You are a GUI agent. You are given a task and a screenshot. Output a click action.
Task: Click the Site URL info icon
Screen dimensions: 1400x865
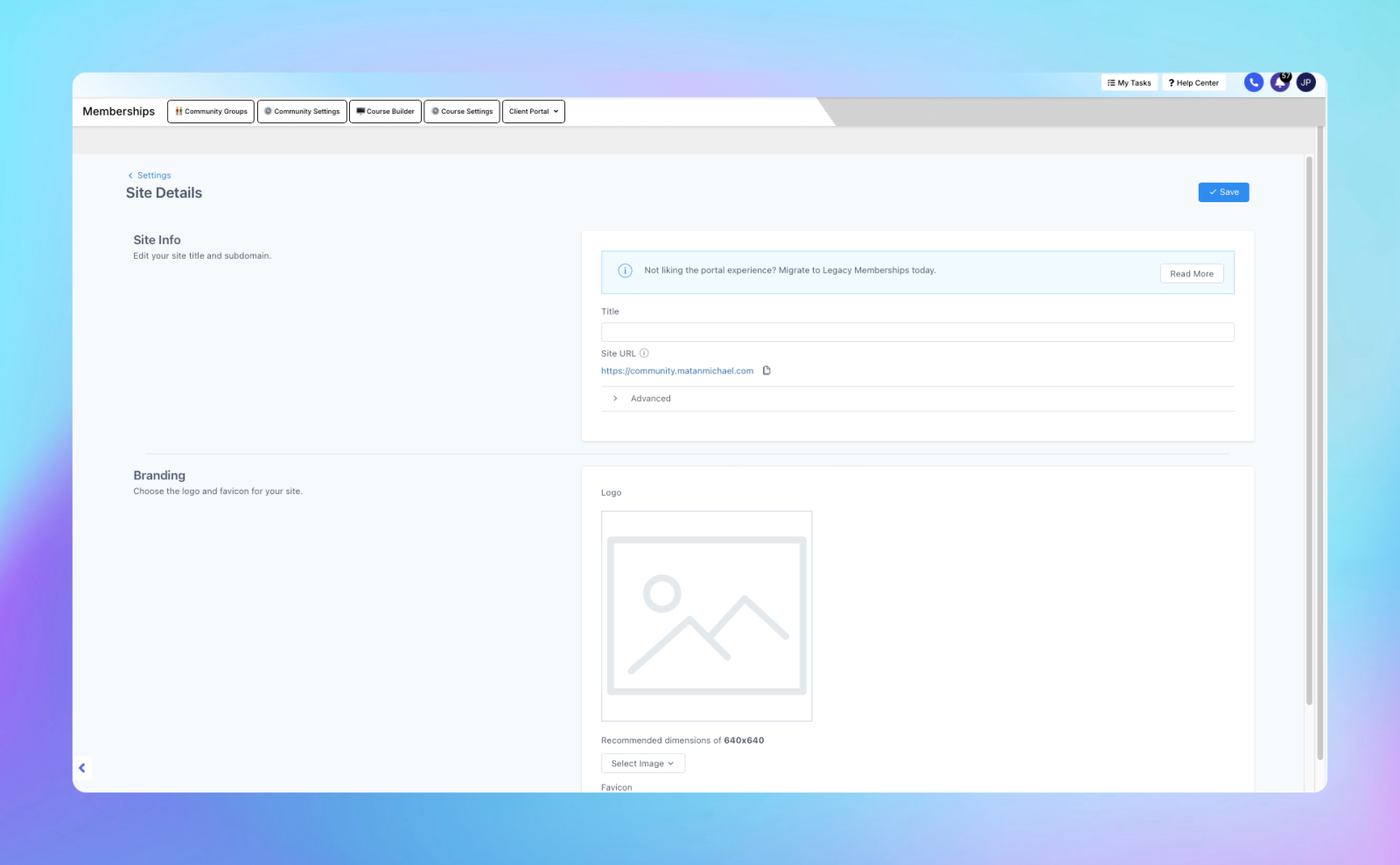(644, 353)
